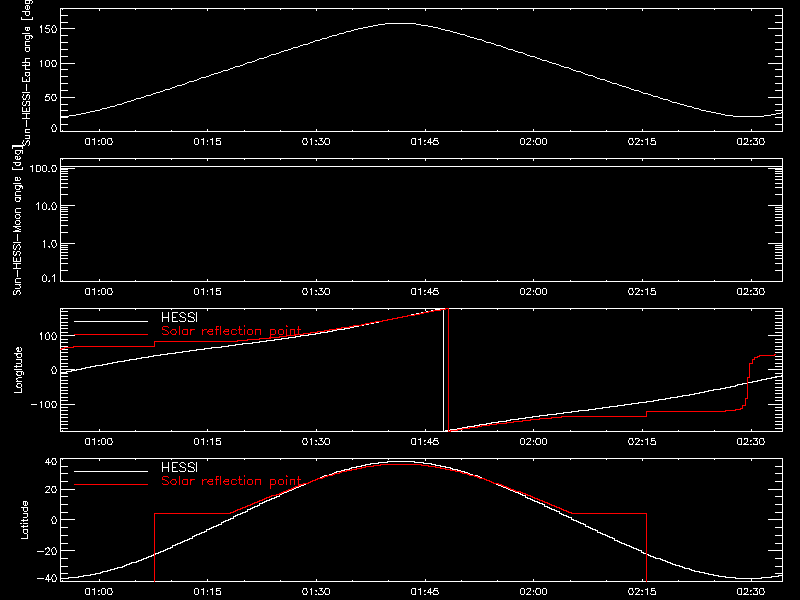Image resolution: width=800 pixels, height=600 pixels.
Task: Click the 100.0 tick on Moon angle plot
Action: click(x=43, y=168)
